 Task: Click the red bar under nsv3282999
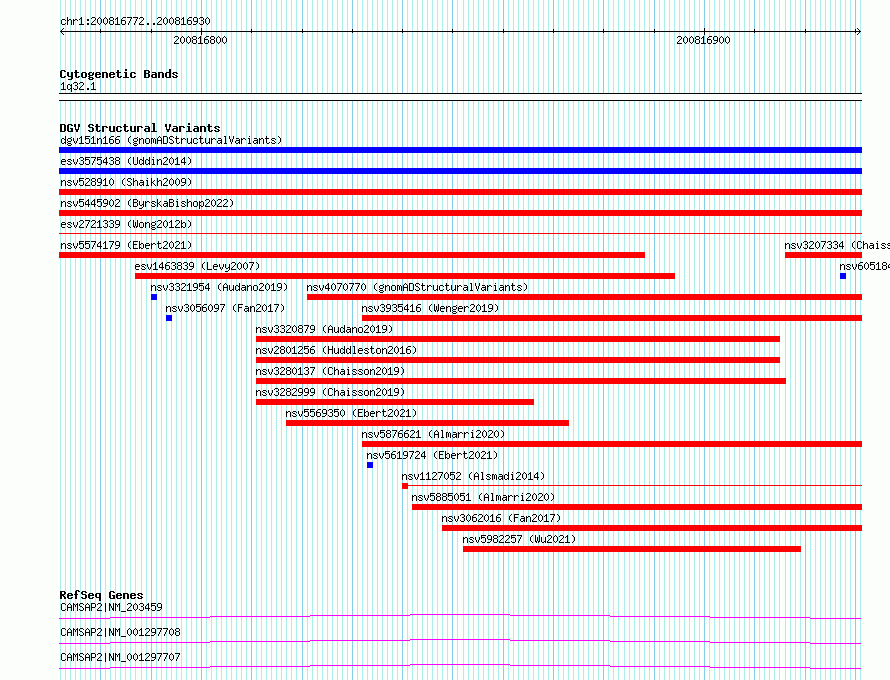coord(395,402)
